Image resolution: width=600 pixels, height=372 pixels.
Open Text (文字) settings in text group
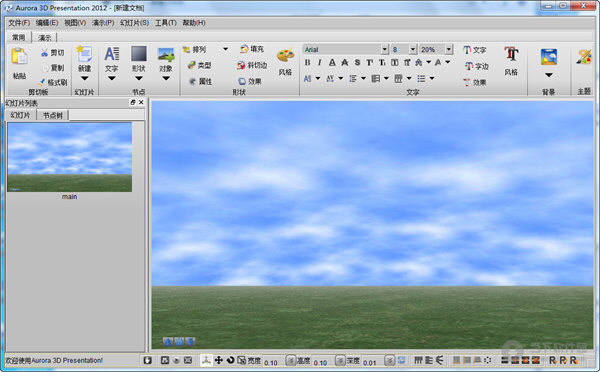pos(474,50)
